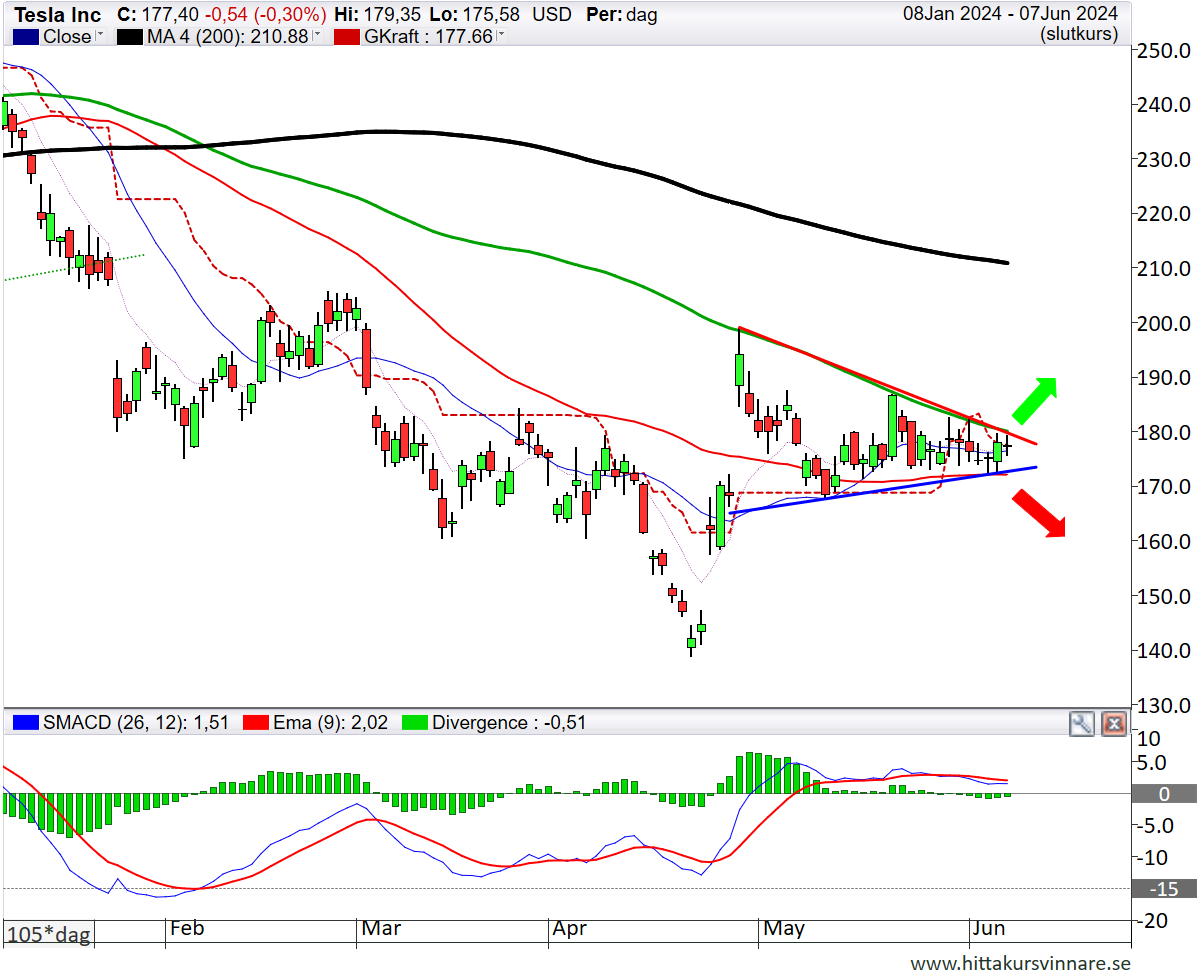Click the red GKraft color swatch
The height and width of the screenshot is (980, 1200).
click(348, 36)
